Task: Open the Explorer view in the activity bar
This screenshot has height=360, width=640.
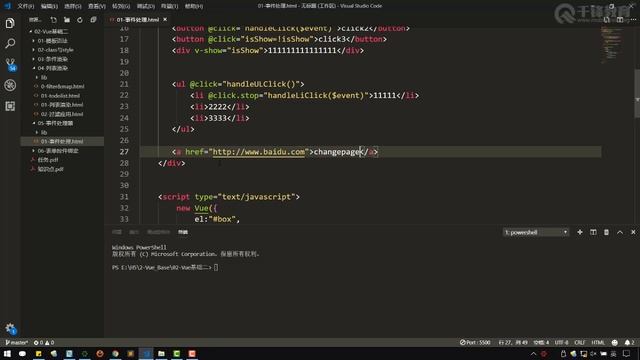Action: (10, 23)
